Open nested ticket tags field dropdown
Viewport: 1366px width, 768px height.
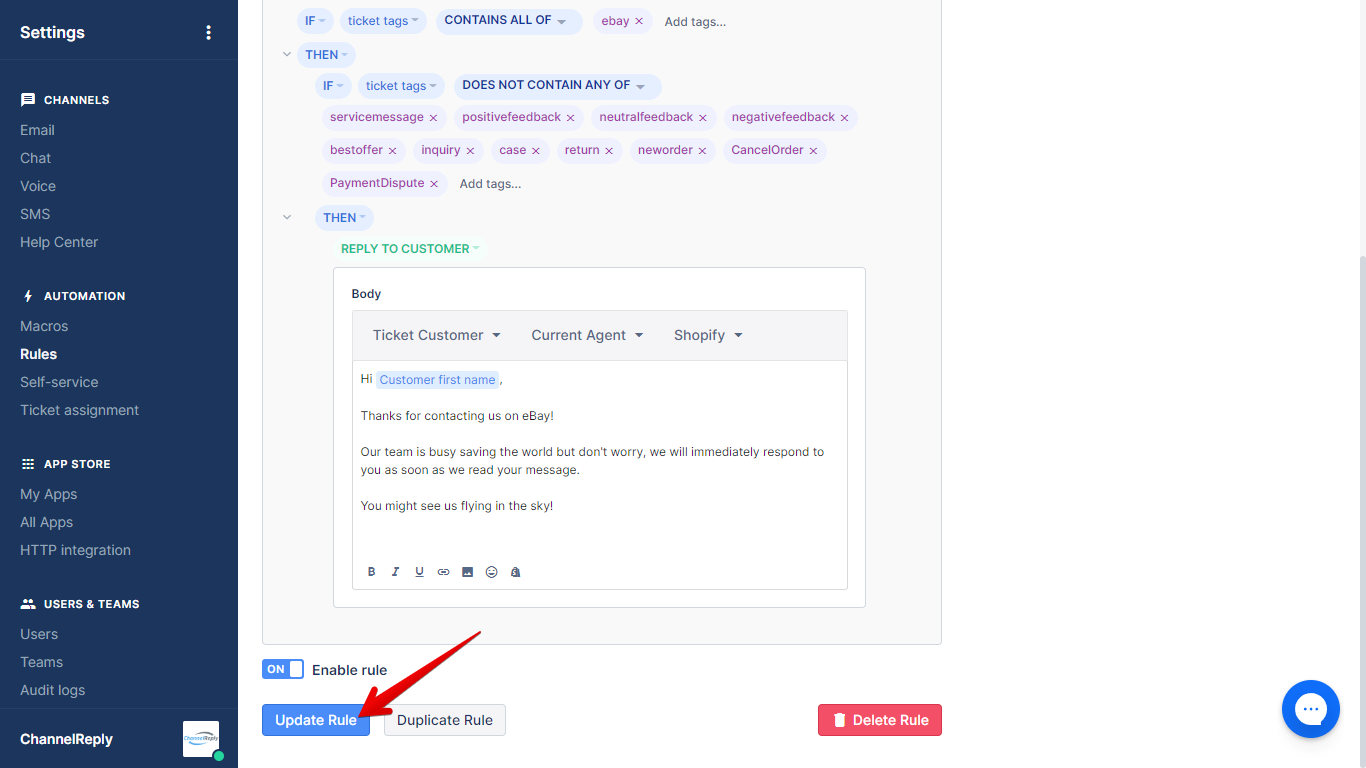point(402,86)
